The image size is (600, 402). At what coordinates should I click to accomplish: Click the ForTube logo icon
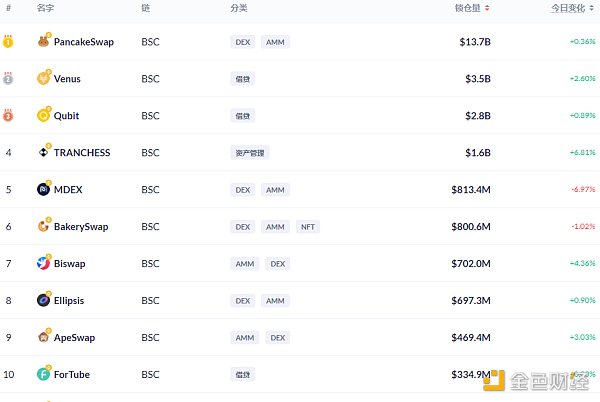pyautogui.click(x=43, y=374)
